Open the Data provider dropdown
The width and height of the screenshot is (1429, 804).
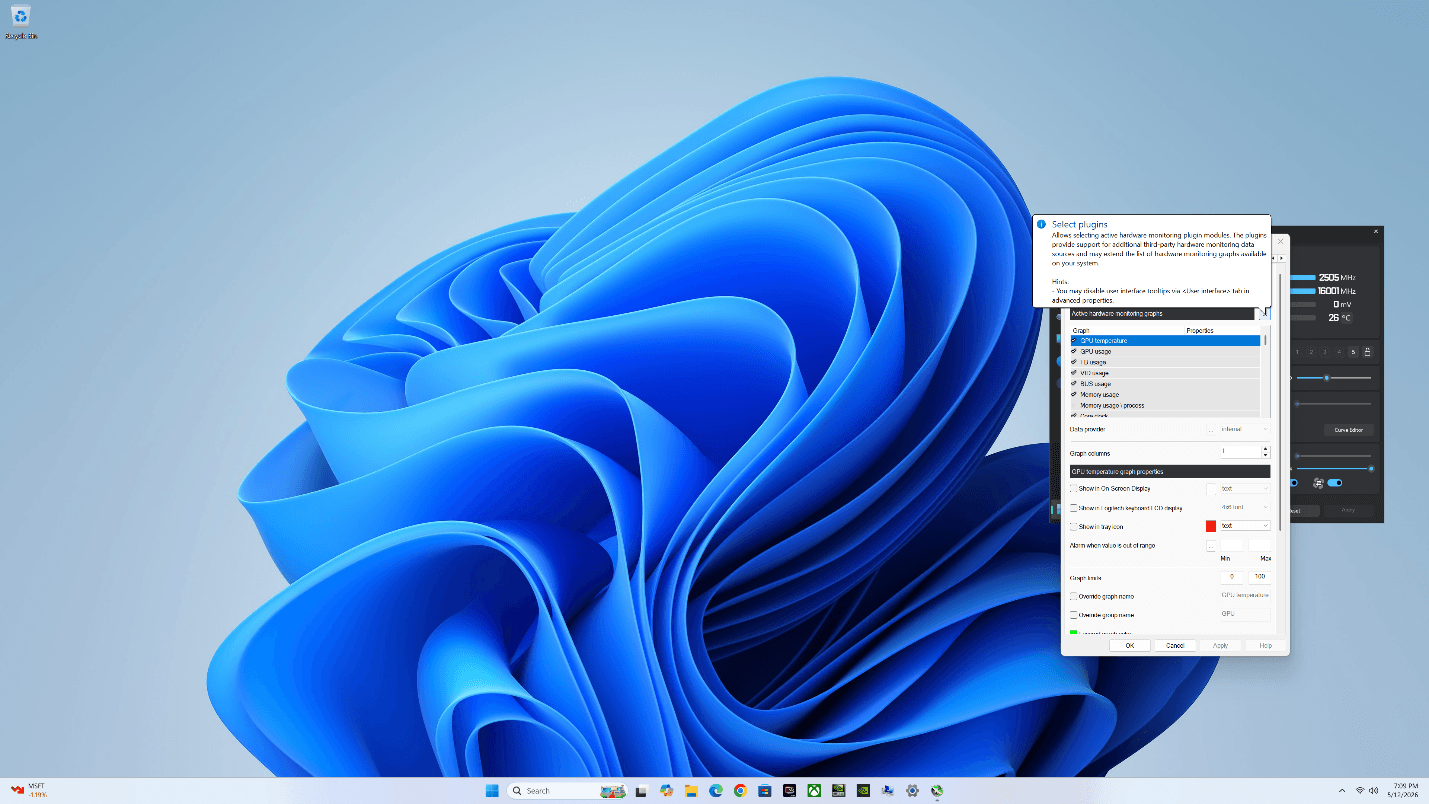pos(1244,429)
